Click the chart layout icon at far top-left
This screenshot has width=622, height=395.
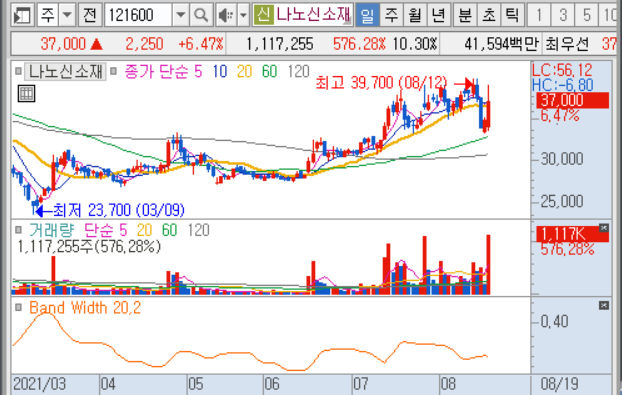(x=22, y=15)
